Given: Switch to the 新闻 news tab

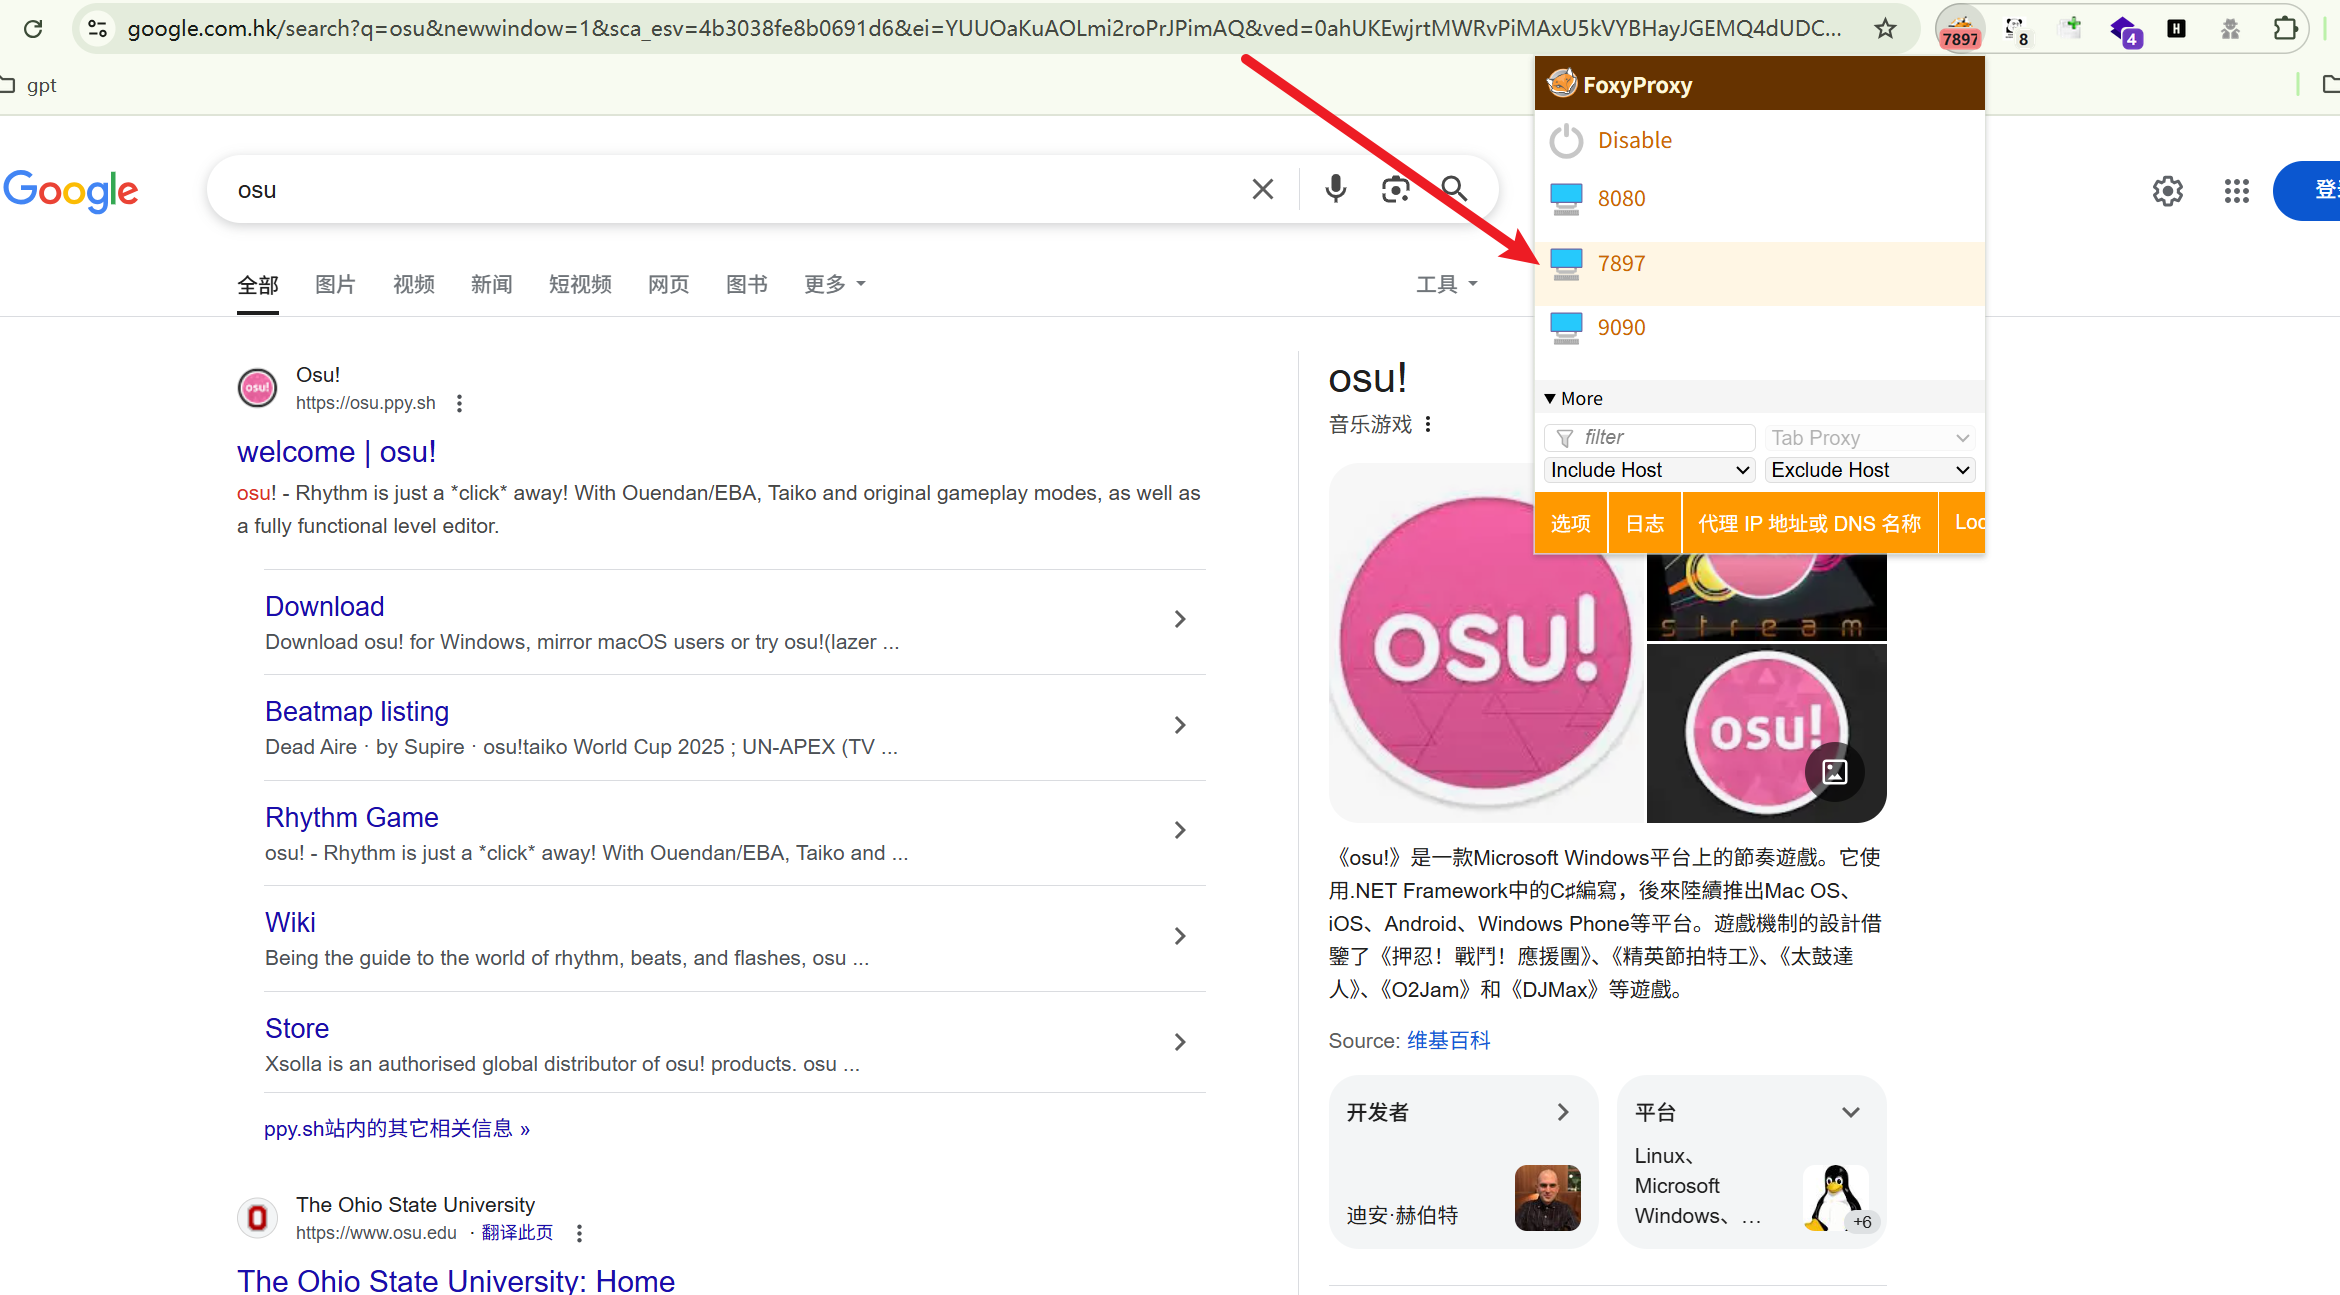Looking at the screenshot, I should (x=492, y=285).
